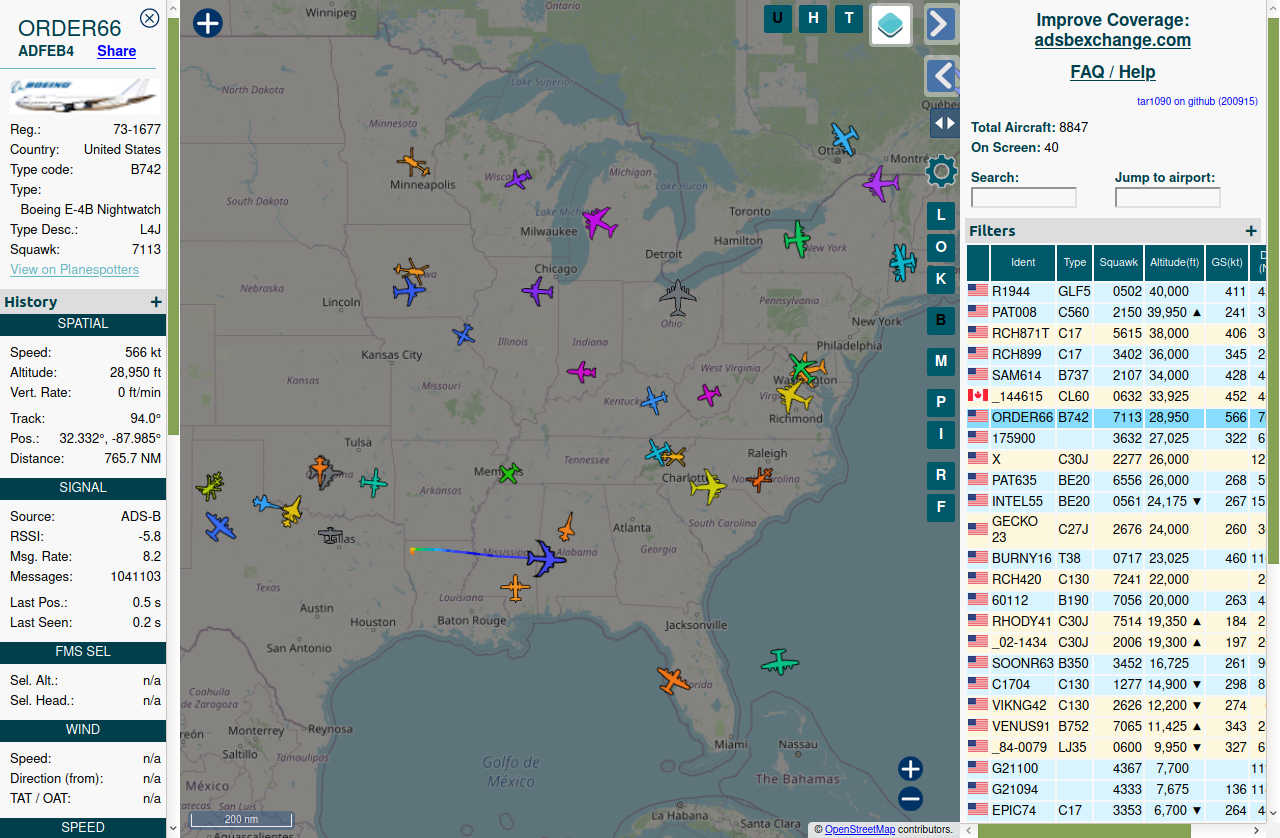The image size is (1280, 838).
Task: Open the adsbexchange.com link
Action: [x=1112, y=41]
